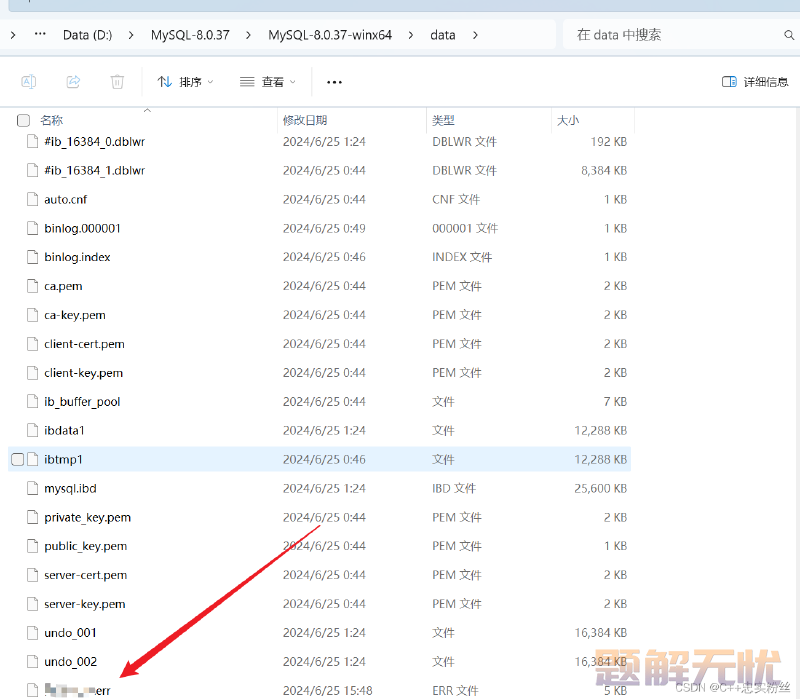
Task: Select the undo_002 file
Action: tap(70, 662)
